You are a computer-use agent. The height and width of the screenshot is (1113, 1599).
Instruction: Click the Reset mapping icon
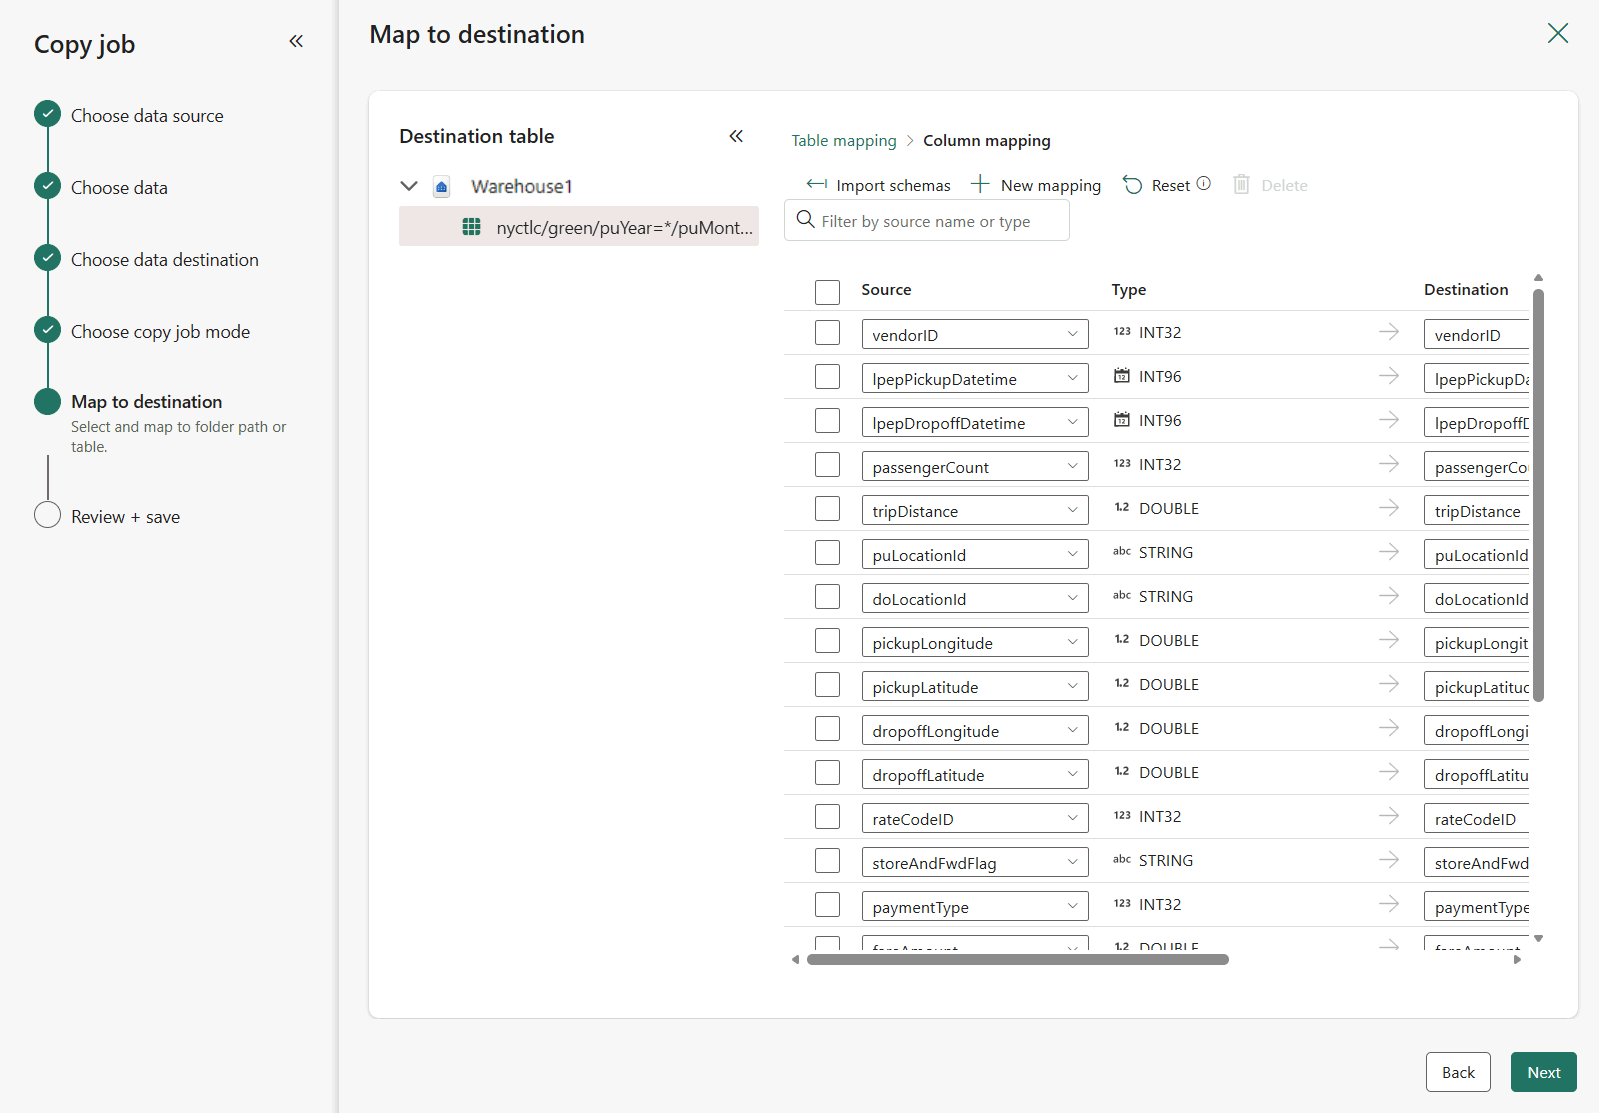1132,185
